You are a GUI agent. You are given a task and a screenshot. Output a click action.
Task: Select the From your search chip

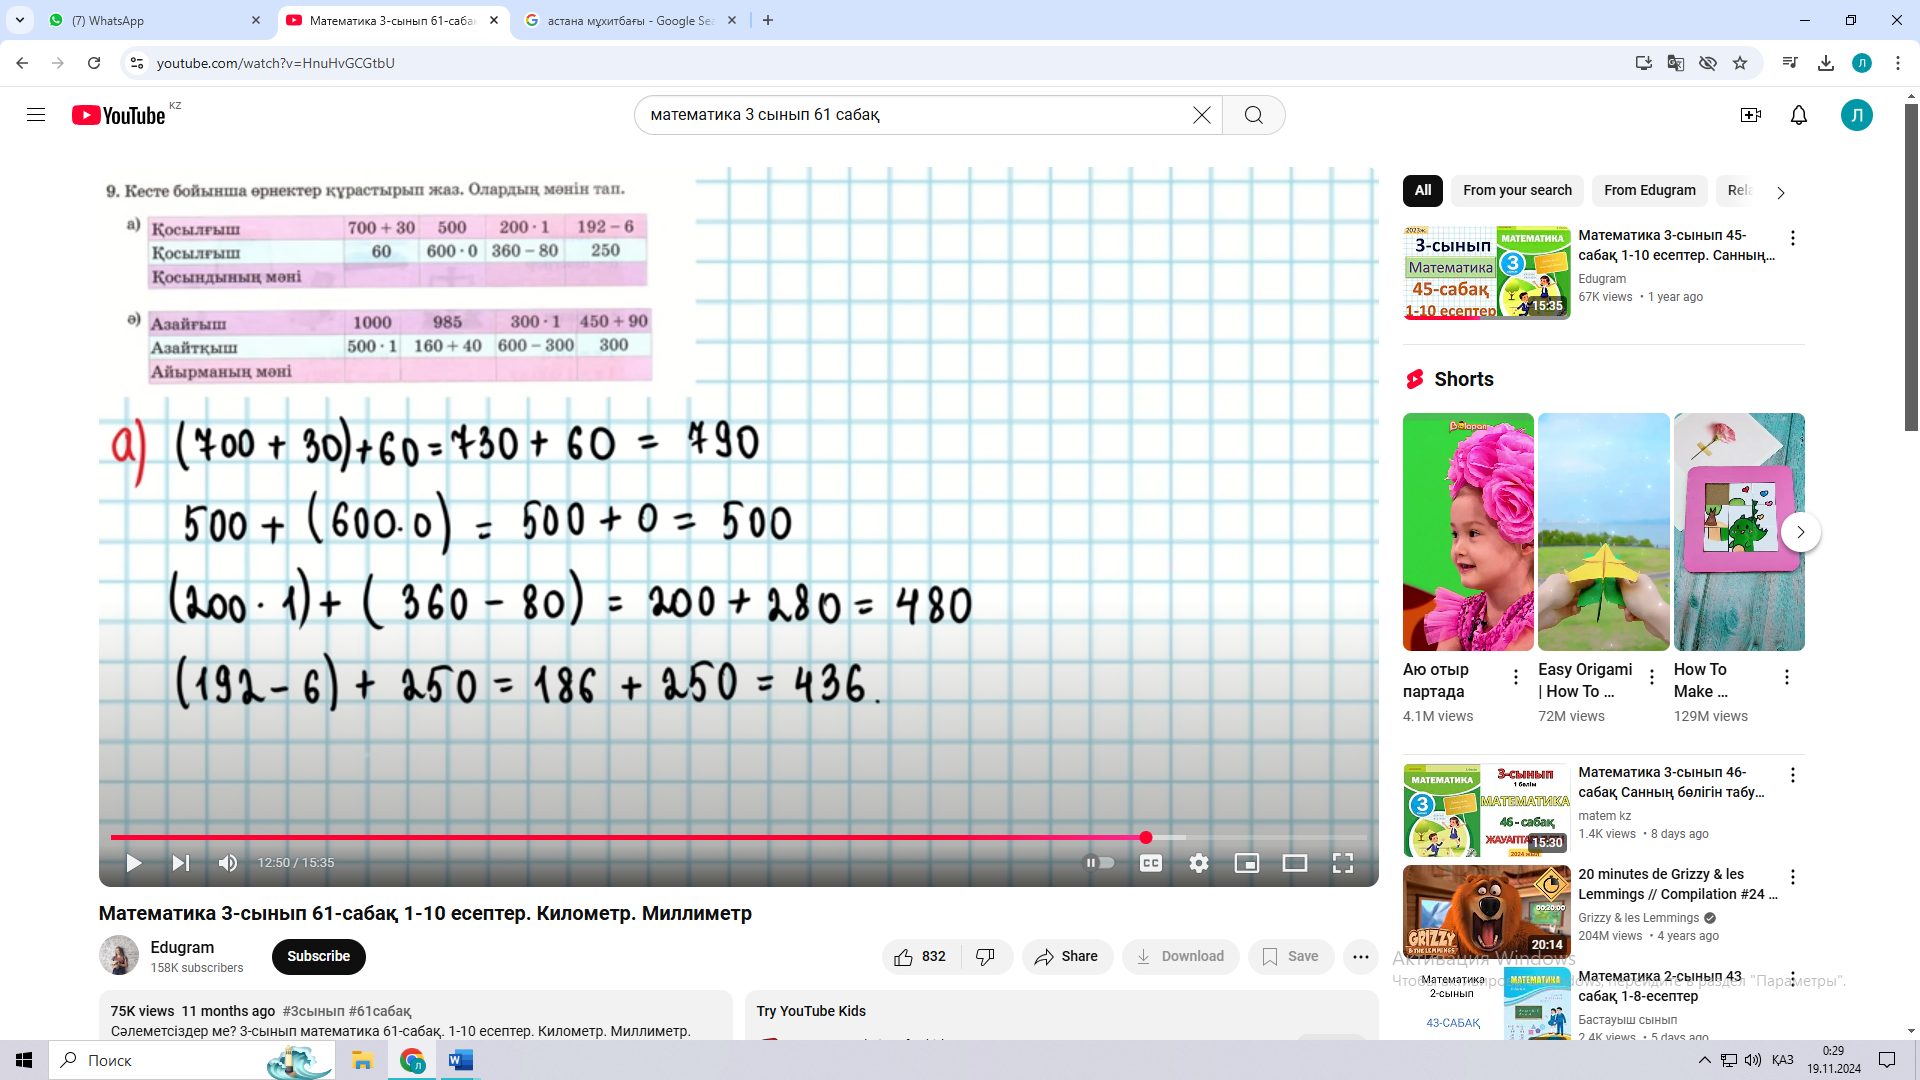[1517, 190]
